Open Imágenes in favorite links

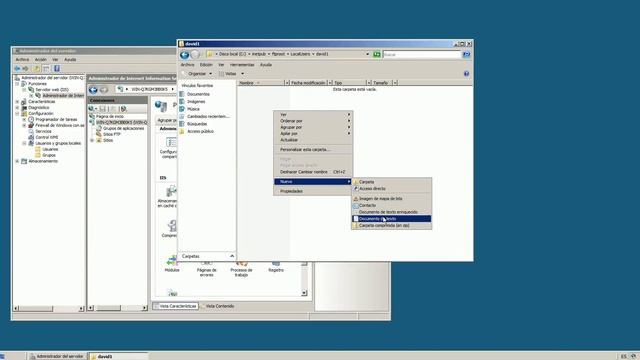click(196, 102)
